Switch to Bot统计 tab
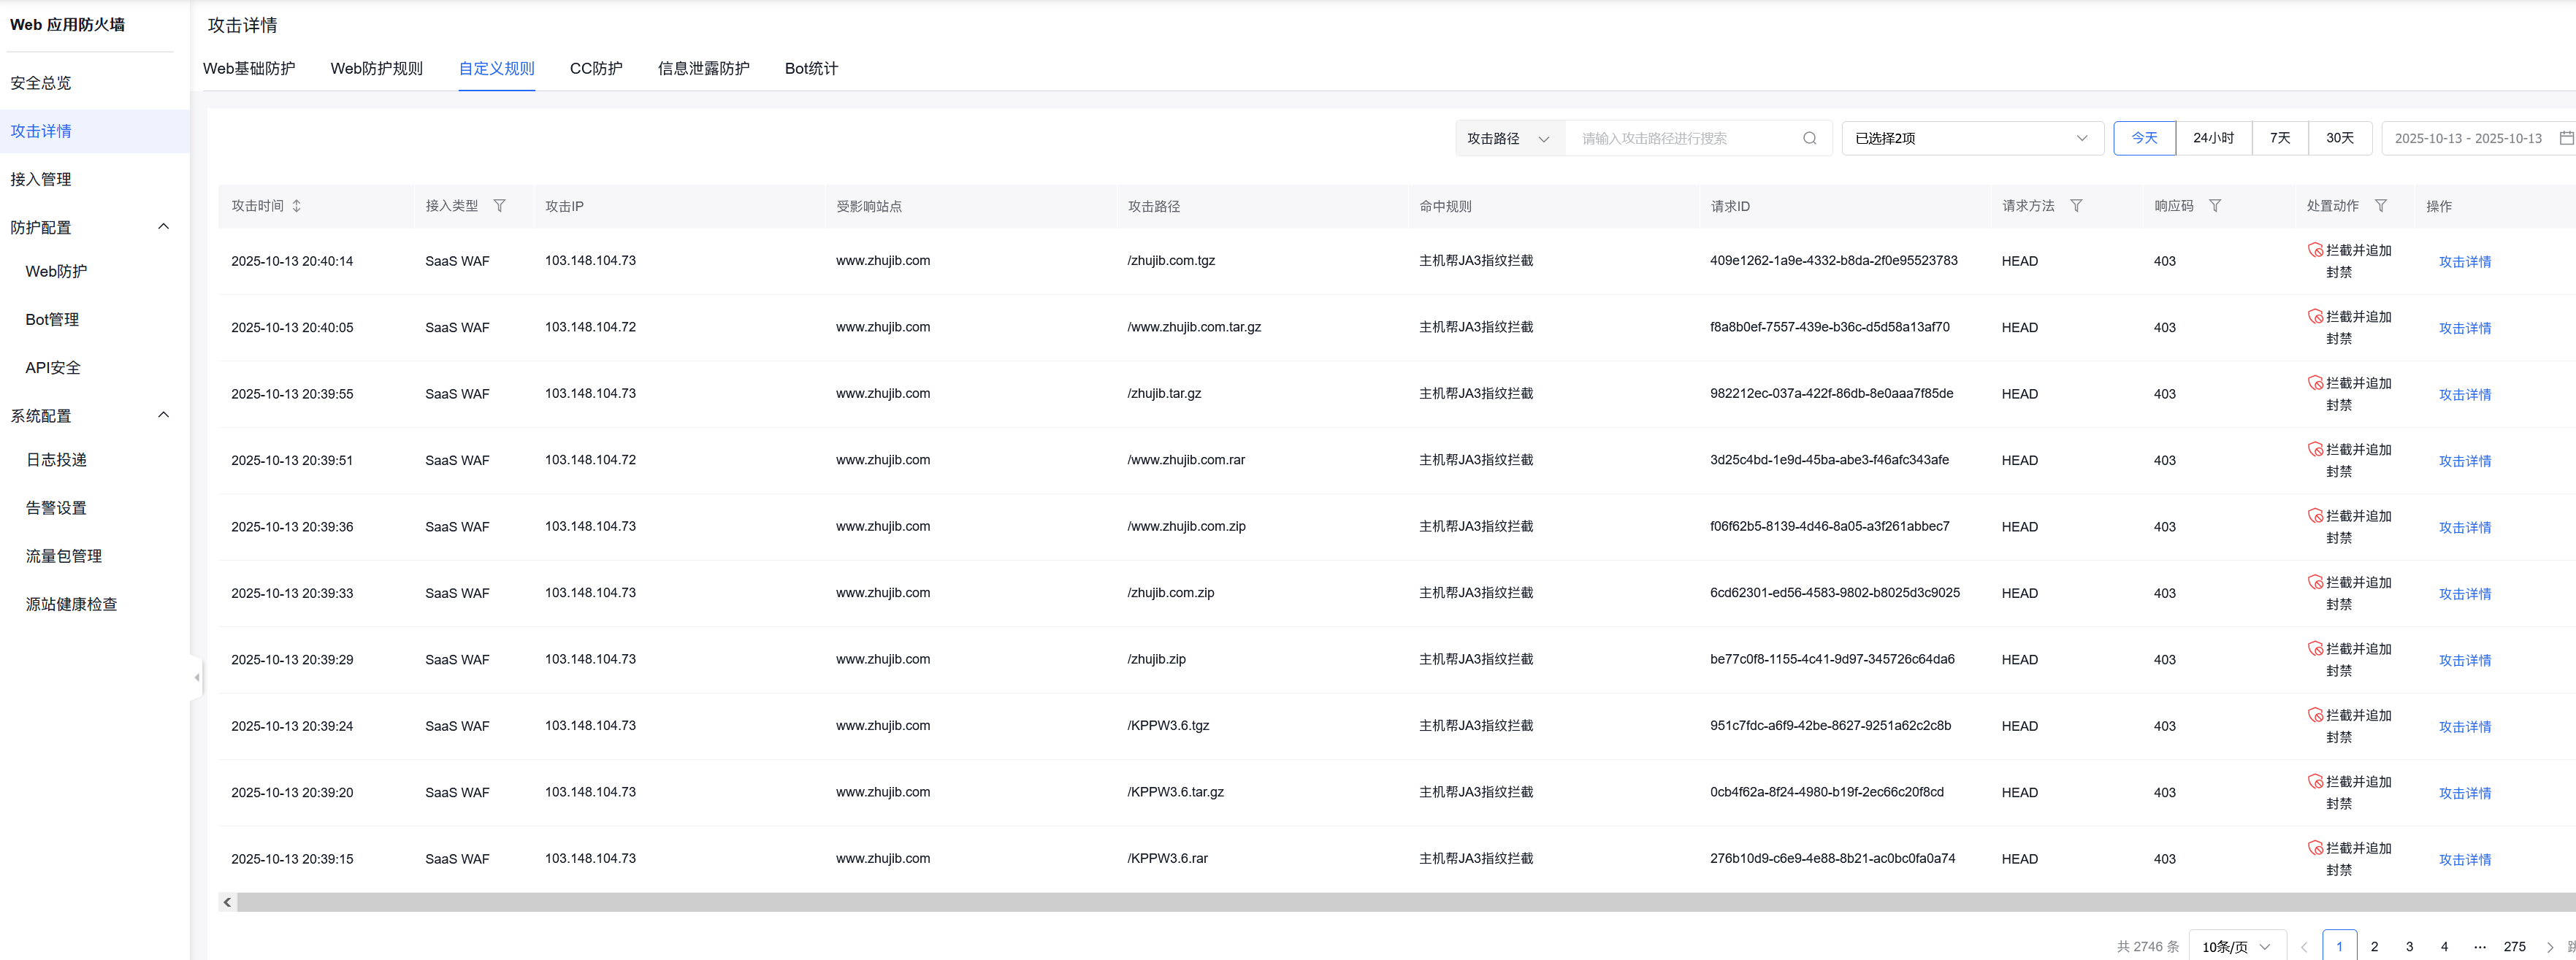The width and height of the screenshot is (2576, 960). click(811, 68)
